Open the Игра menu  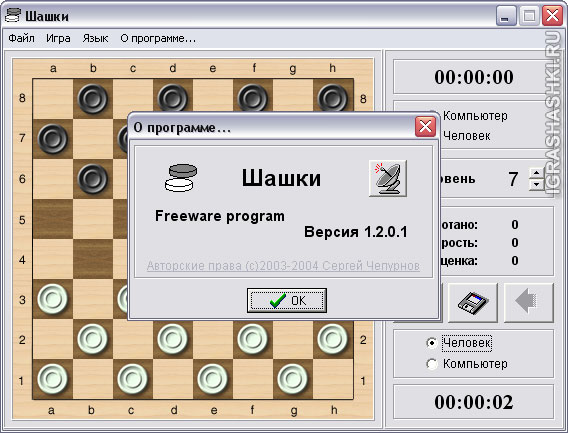point(58,38)
